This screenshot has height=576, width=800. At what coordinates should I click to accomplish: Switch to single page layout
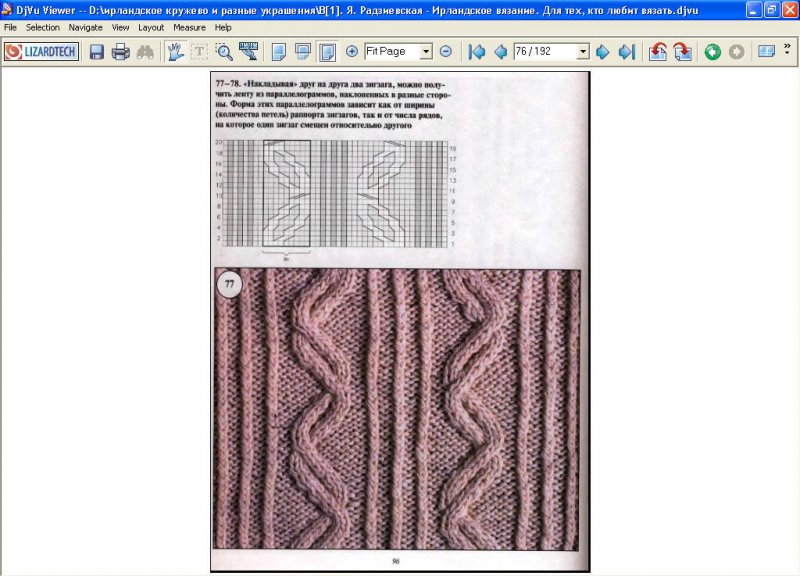tap(279, 52)
